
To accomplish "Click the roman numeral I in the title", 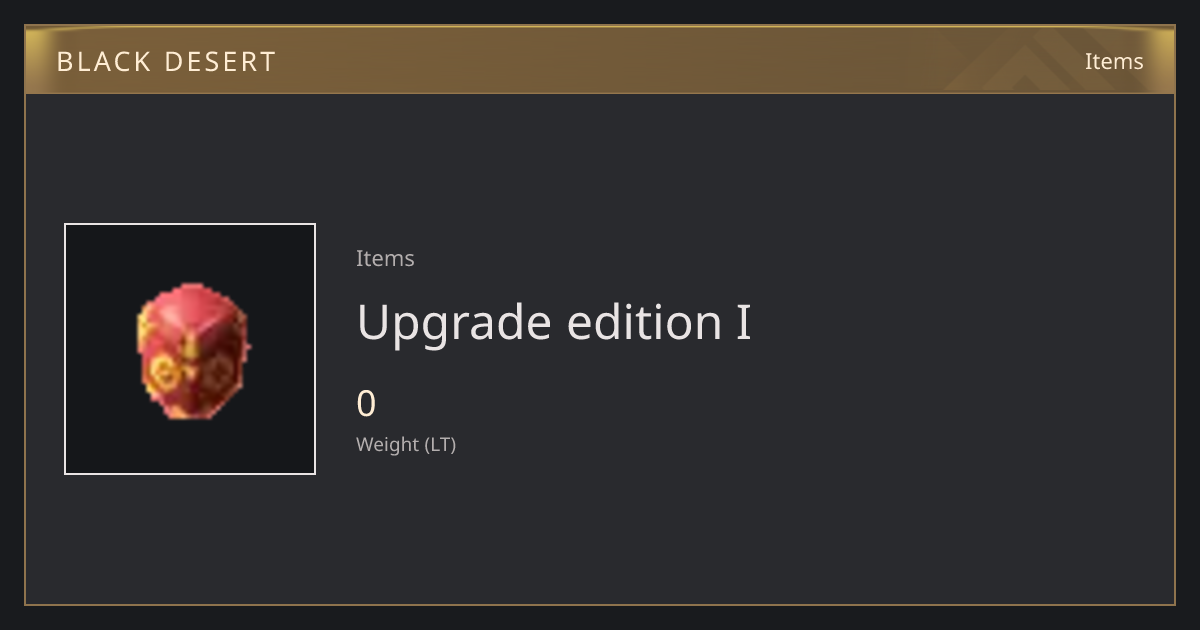I will [743, 323].
